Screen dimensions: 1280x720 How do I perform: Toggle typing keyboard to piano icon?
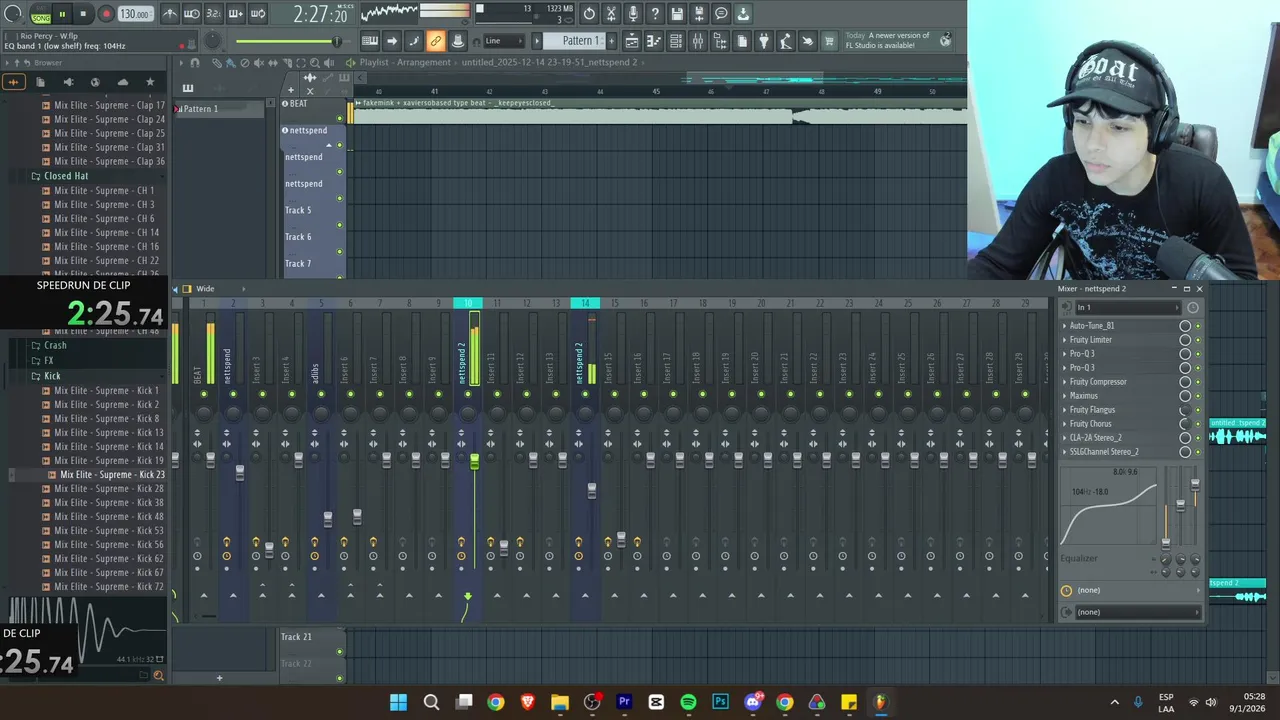point(370,41)
